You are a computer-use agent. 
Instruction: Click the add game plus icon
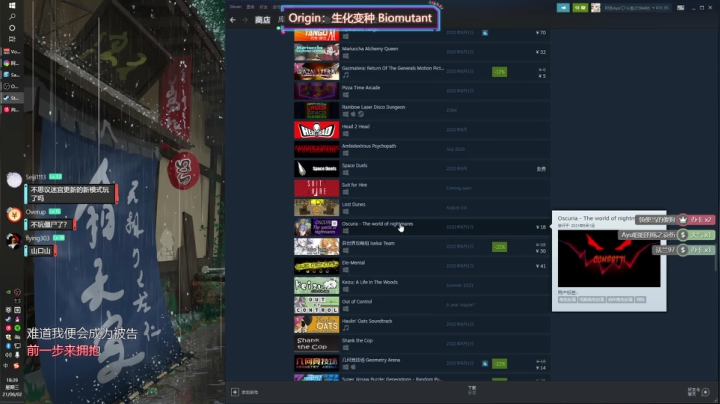pos(235,392)
